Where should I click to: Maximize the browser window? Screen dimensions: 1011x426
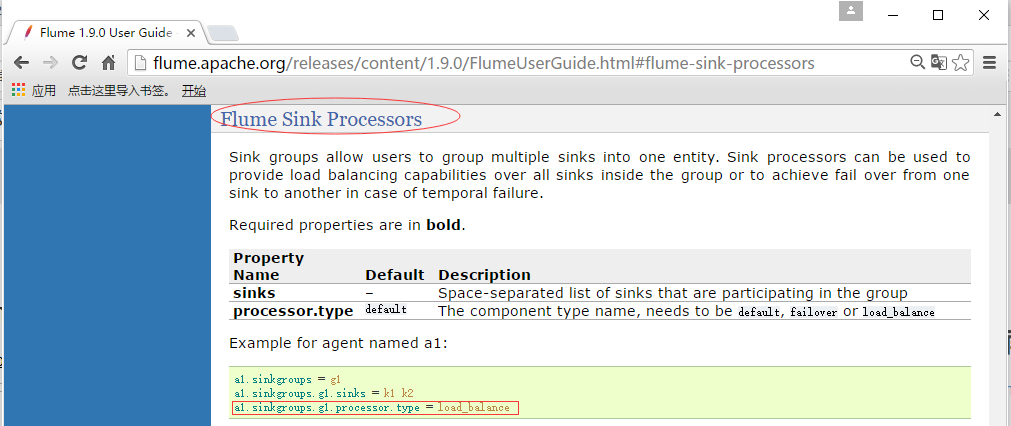tap(938, 15)
